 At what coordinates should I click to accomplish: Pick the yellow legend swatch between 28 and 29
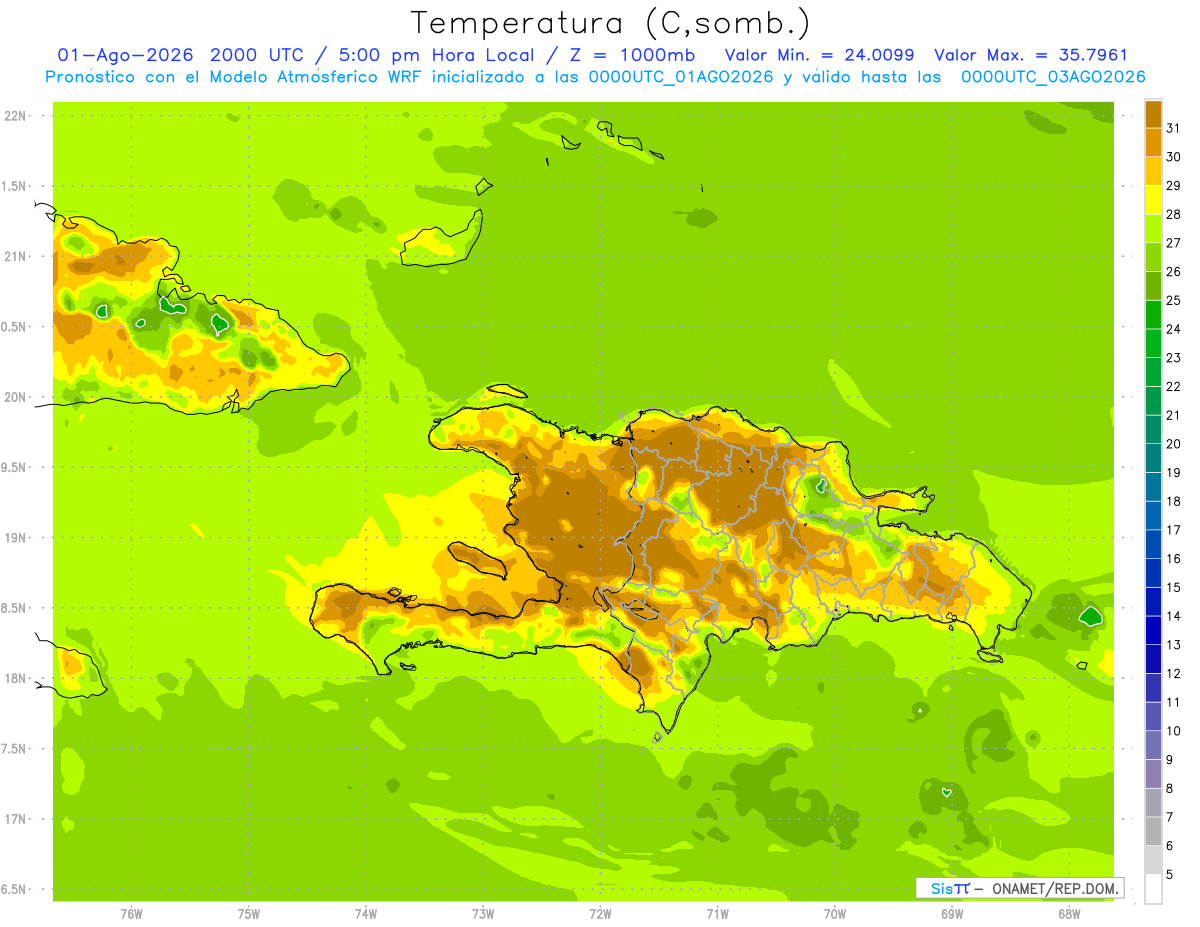pyautogui.click(x=1153, y=200)
